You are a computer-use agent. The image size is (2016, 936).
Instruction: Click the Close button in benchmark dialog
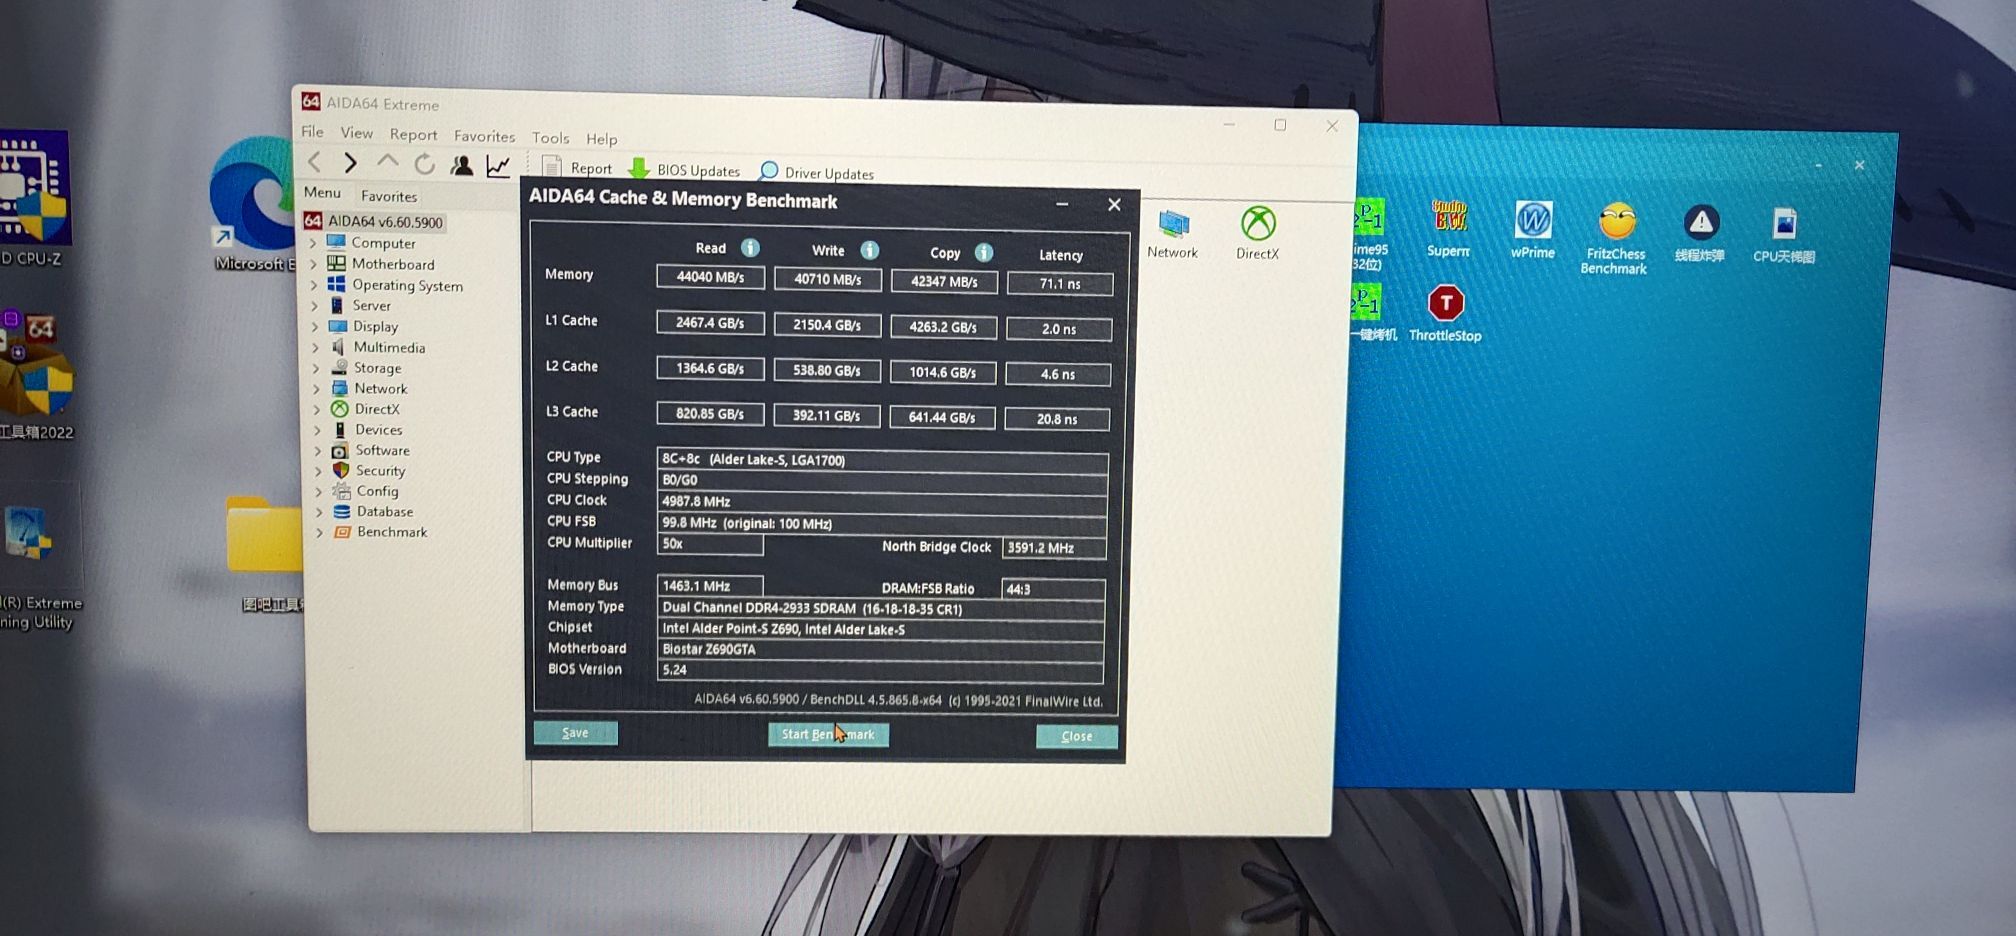[x=1077, y=736]
